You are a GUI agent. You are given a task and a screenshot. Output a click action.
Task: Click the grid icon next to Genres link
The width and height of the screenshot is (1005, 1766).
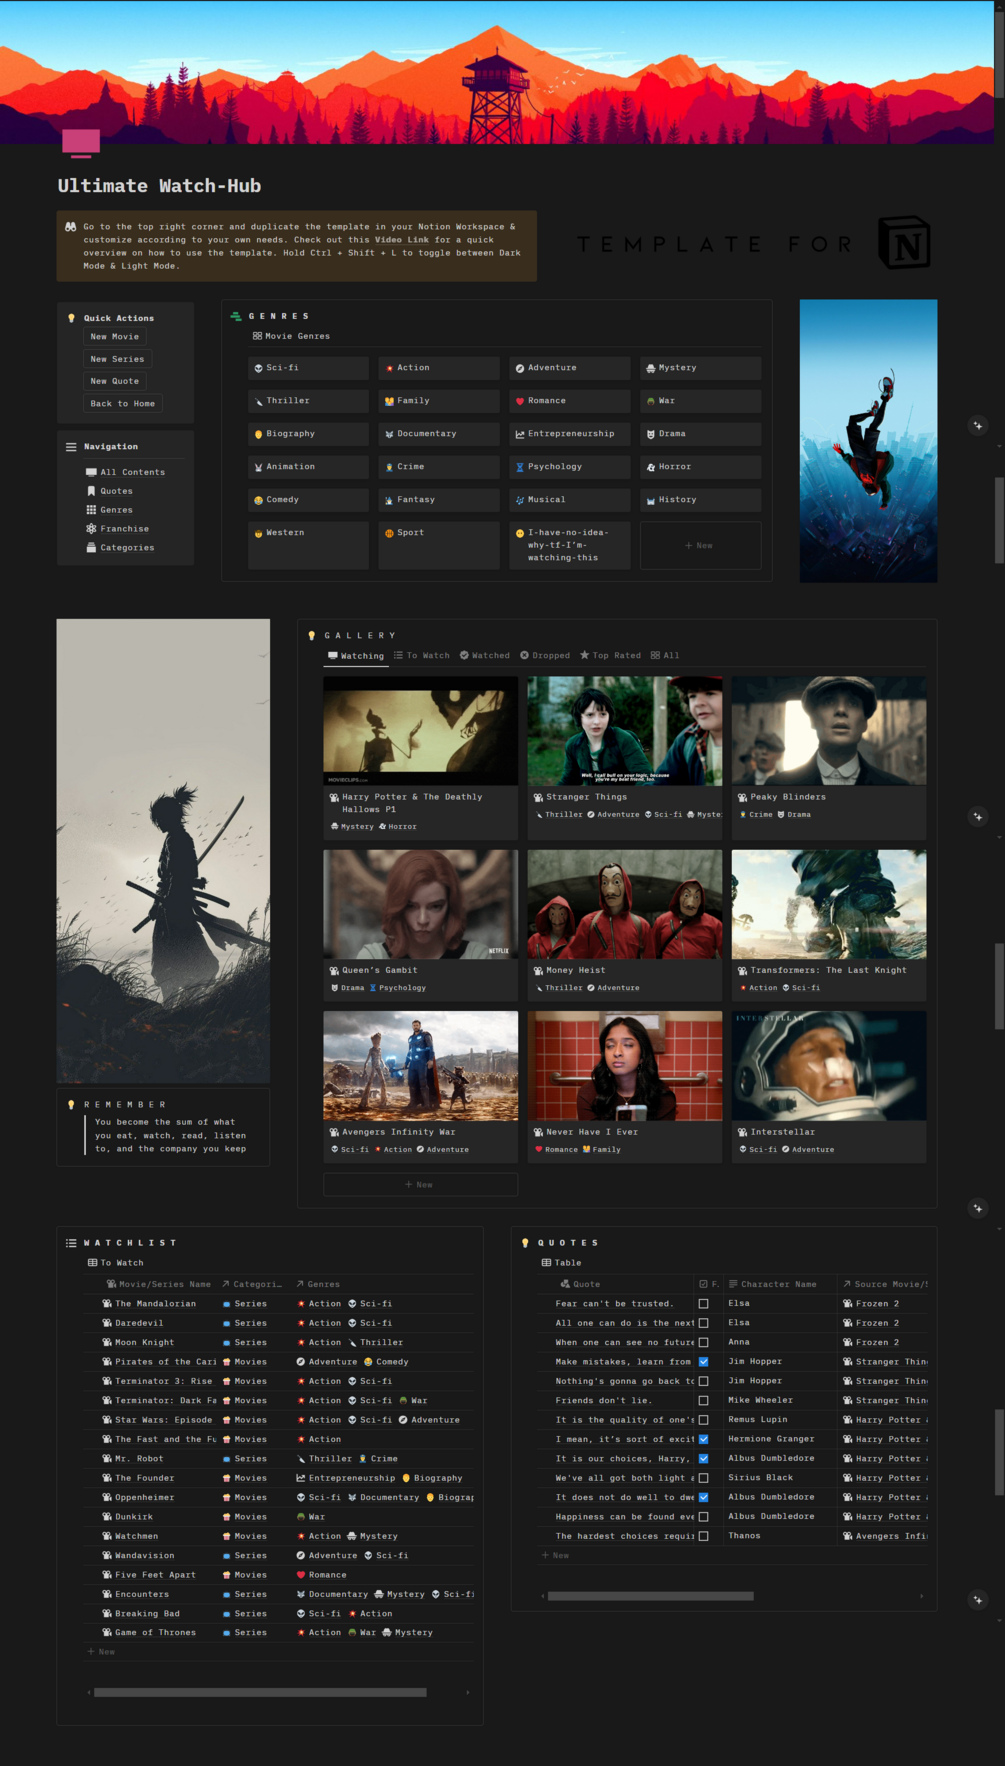click(91, 510)
